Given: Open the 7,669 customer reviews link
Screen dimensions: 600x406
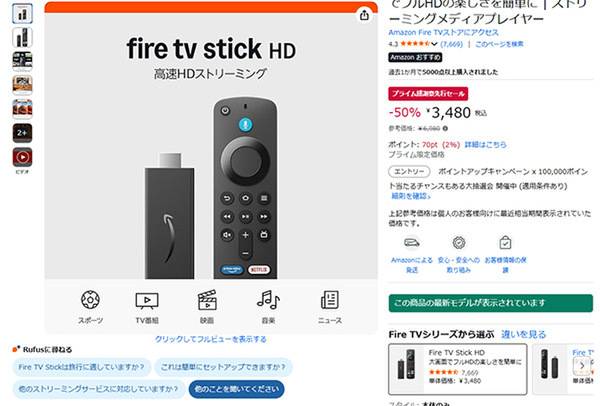Looking at the screenshot, I should tap(452, 44).
